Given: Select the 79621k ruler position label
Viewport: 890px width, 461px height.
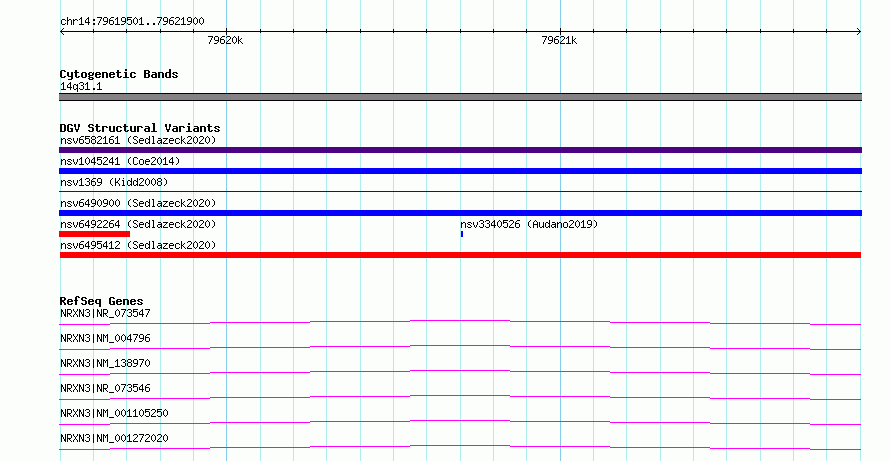Looking at the screenshot, I should coord(559,40).
